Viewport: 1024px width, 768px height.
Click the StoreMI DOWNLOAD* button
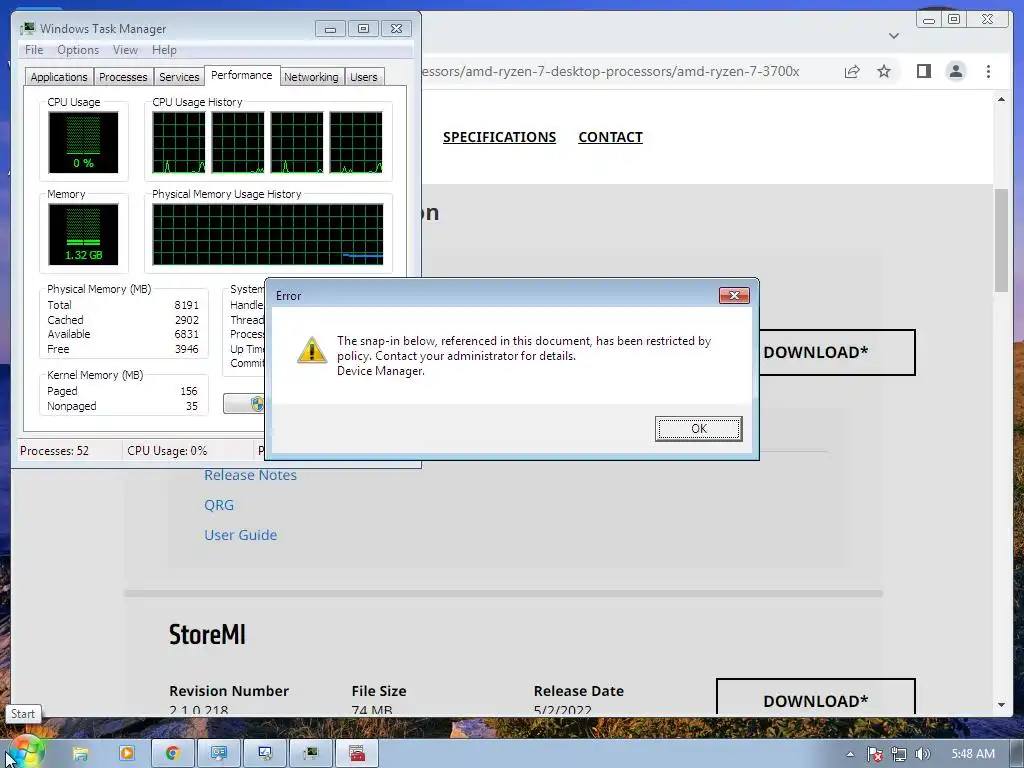[x=816, y=697]
